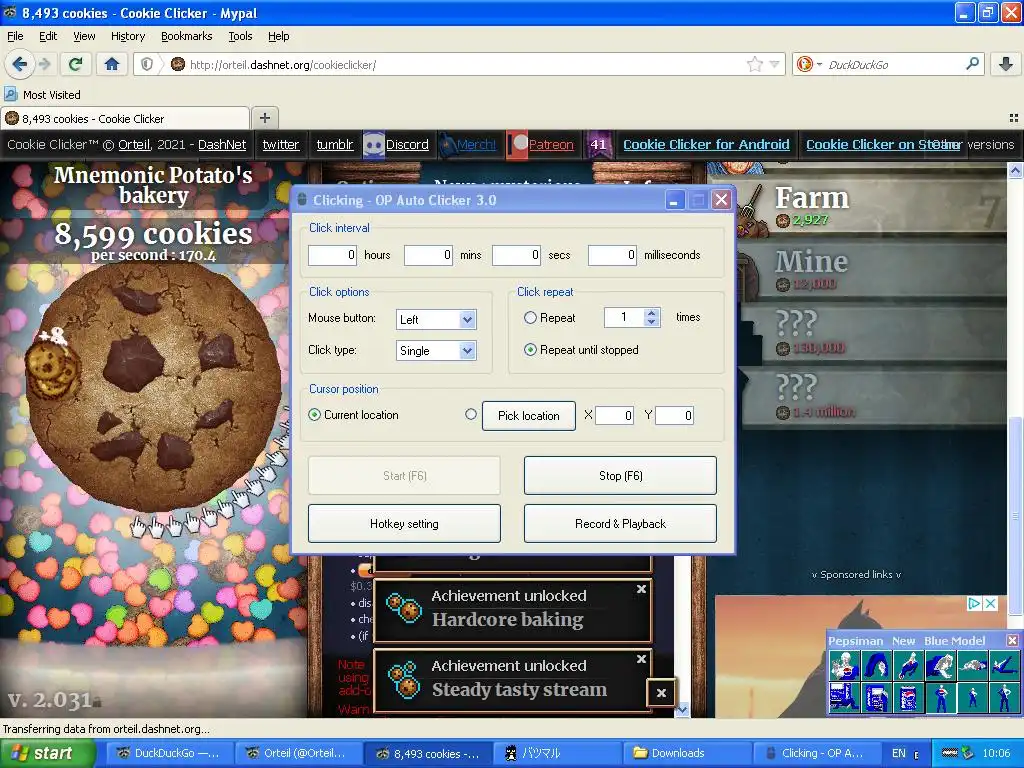Click the hours input field

[x=332, y=255]
